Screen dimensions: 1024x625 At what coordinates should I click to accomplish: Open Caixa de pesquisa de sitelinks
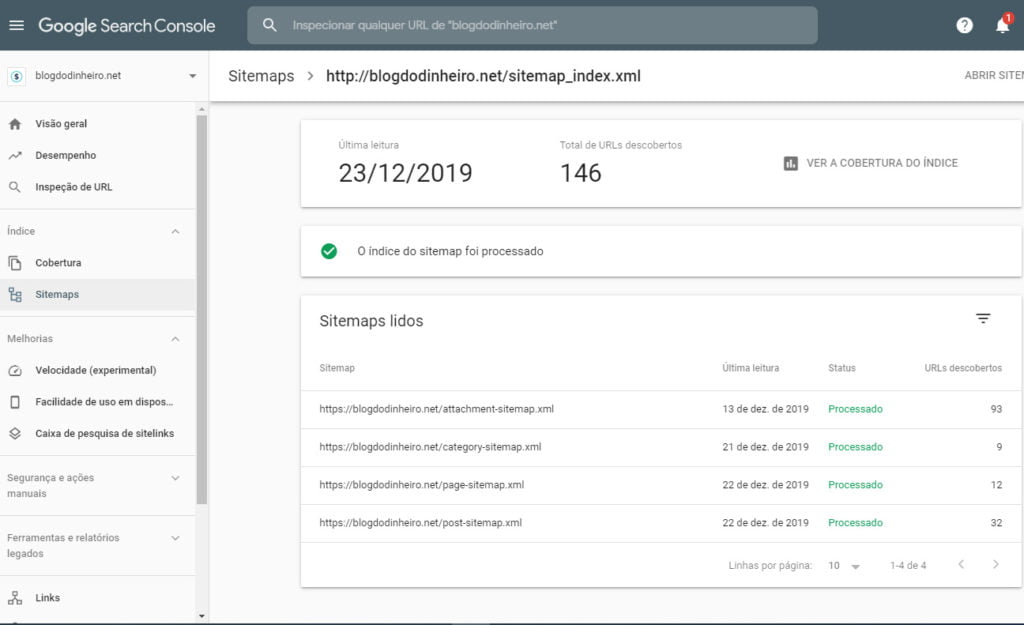point(98,434)
